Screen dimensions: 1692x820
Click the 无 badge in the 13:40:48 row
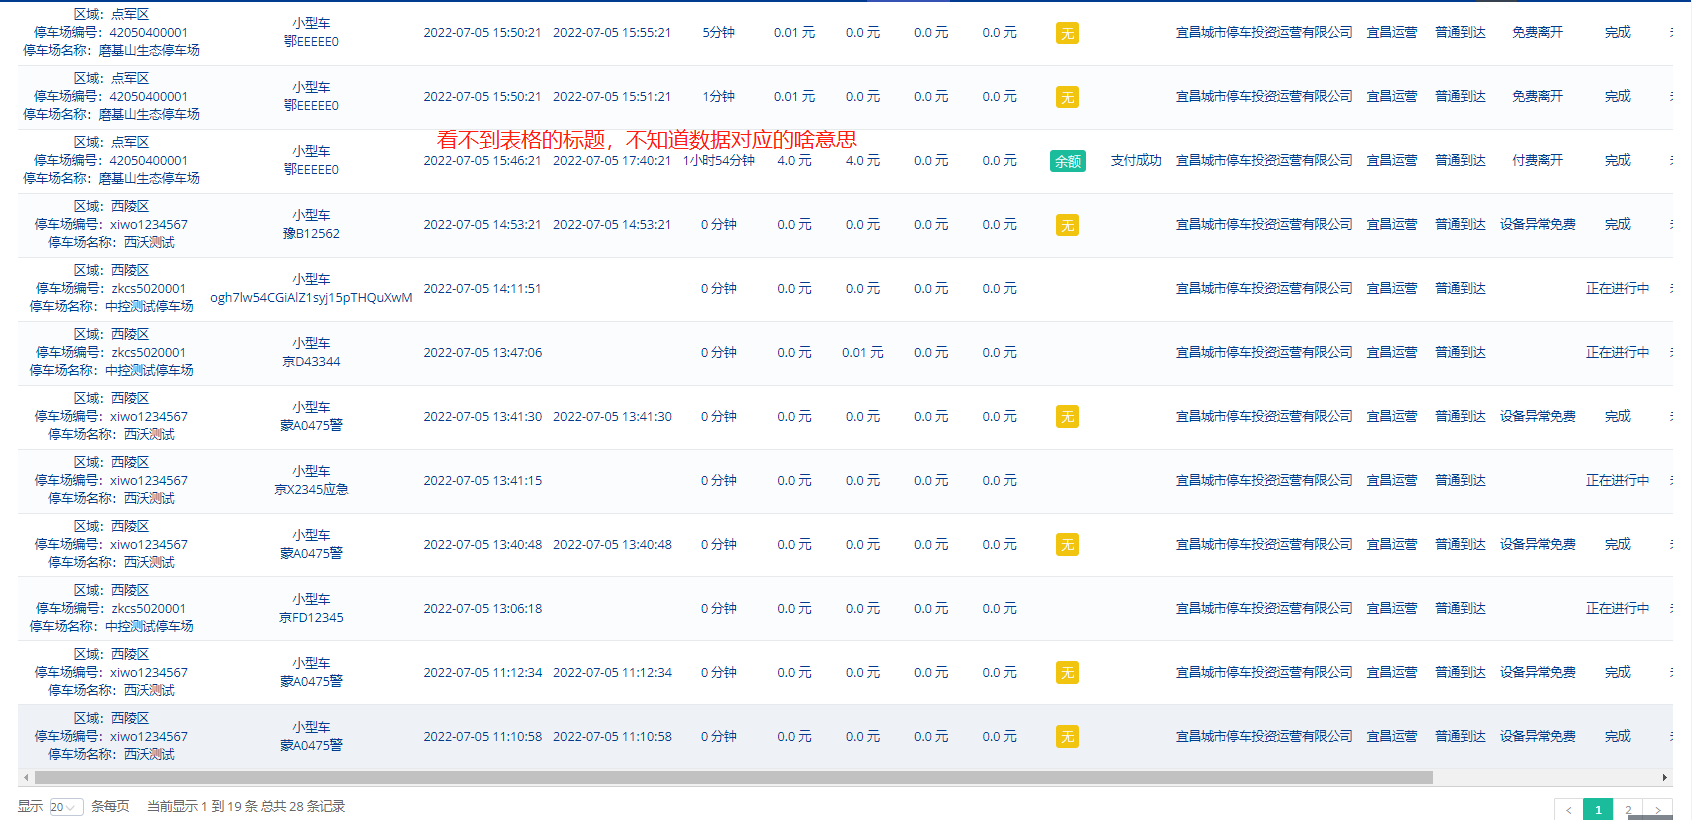coord(1067,545)
